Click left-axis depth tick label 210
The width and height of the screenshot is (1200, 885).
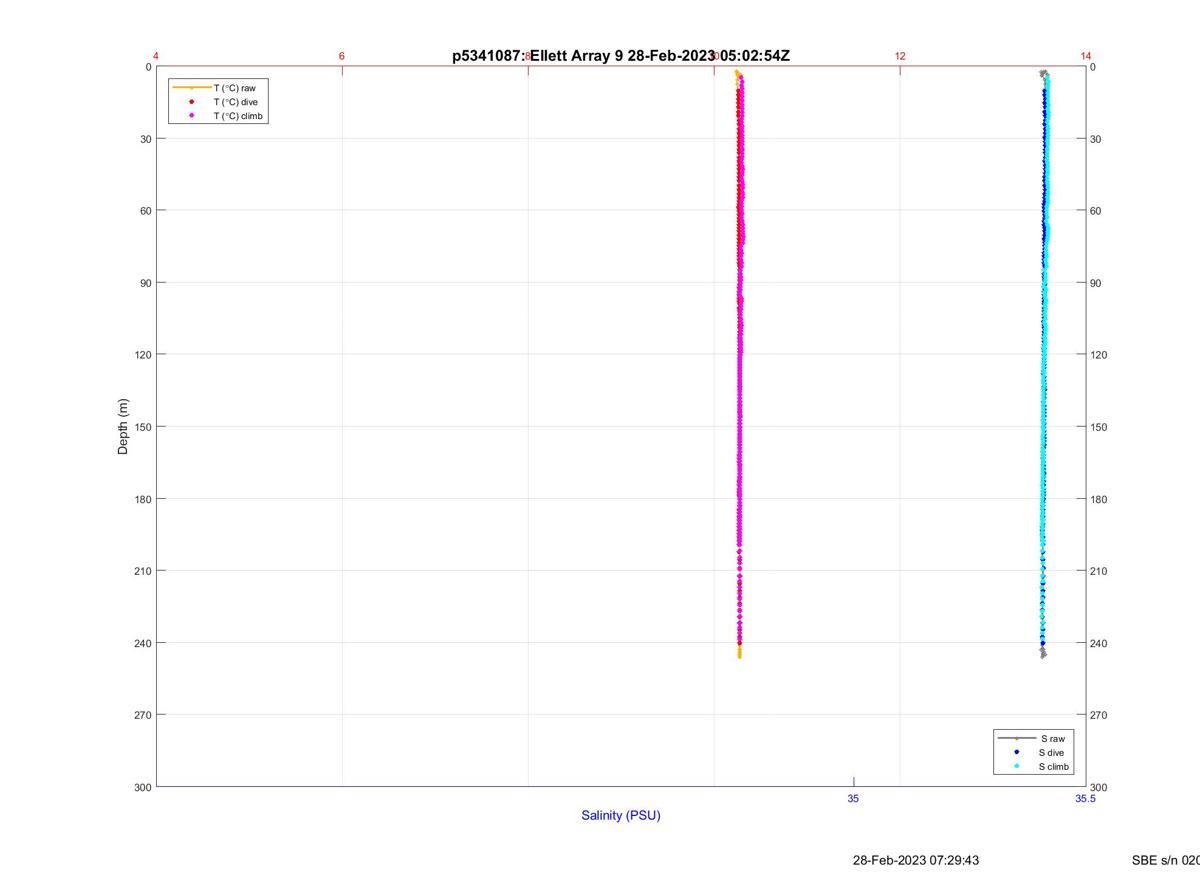point(142,571)
